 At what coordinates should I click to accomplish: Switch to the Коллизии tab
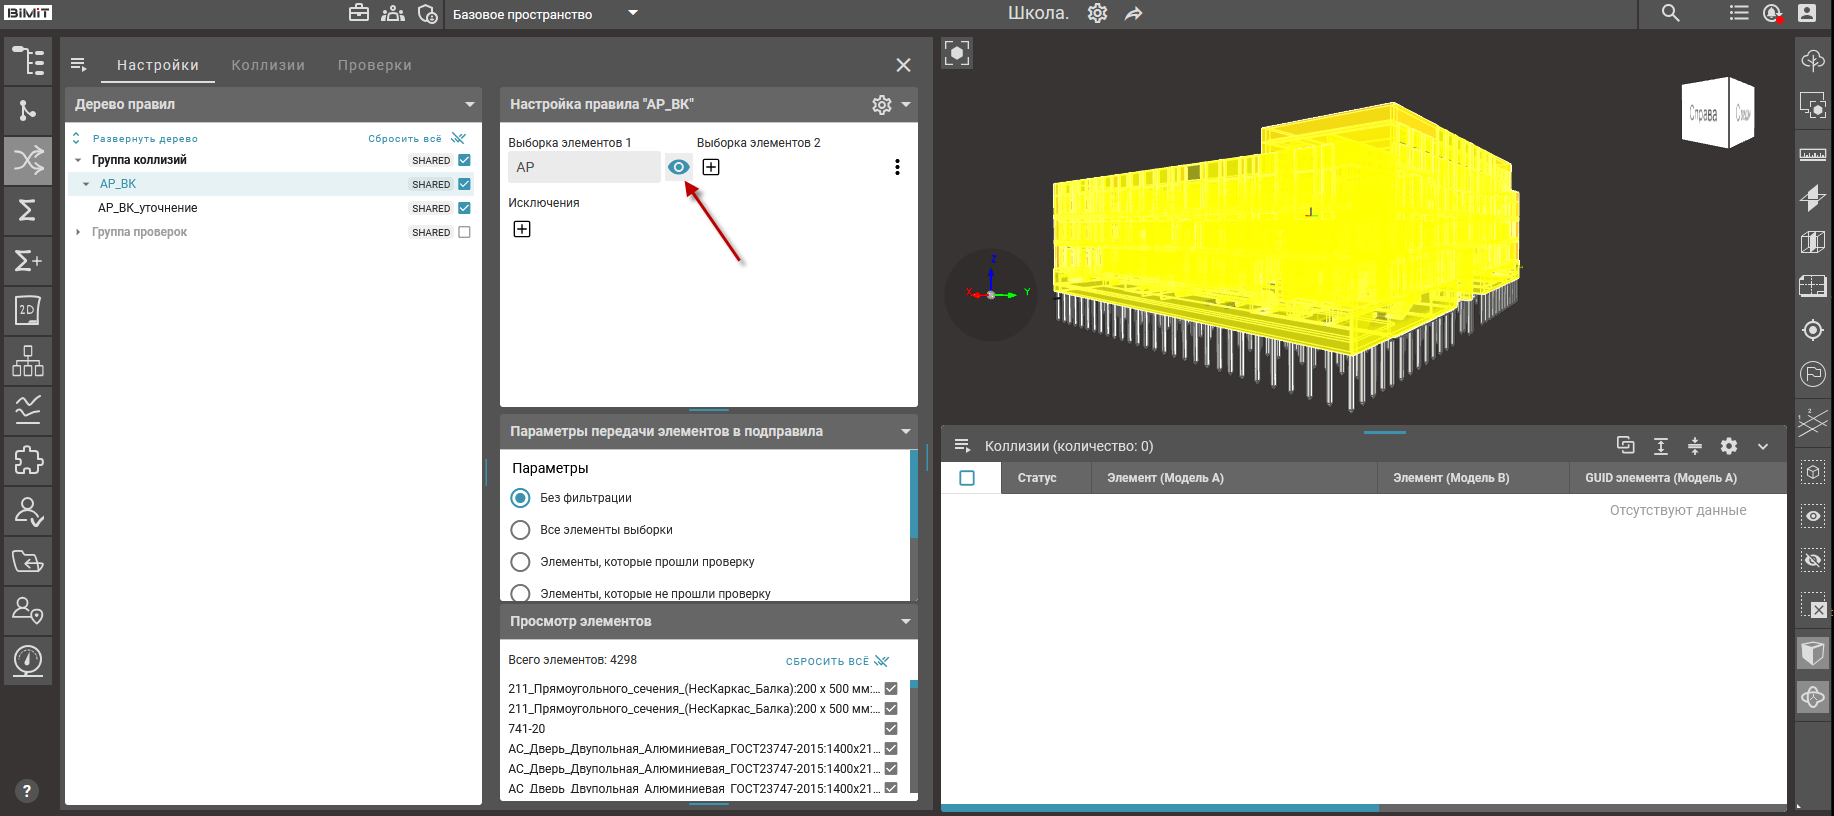(268, 65)
